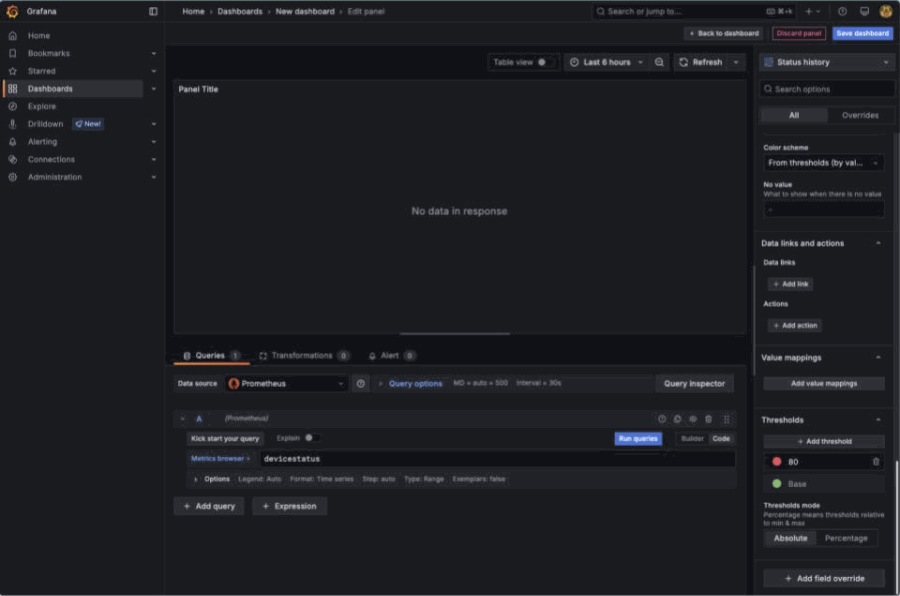
Task: Open the data source help icon
Action: (x=361, y=383)
